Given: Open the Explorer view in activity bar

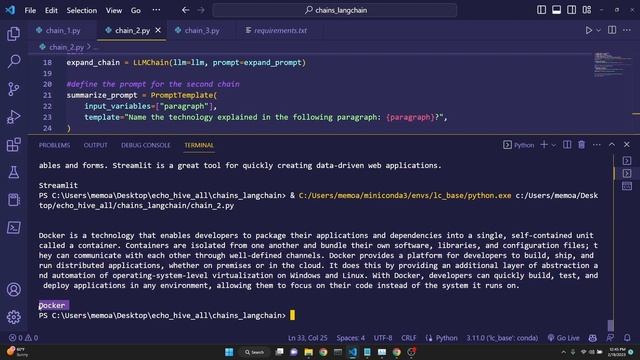Looking at the screenshot, I should 13,34.
